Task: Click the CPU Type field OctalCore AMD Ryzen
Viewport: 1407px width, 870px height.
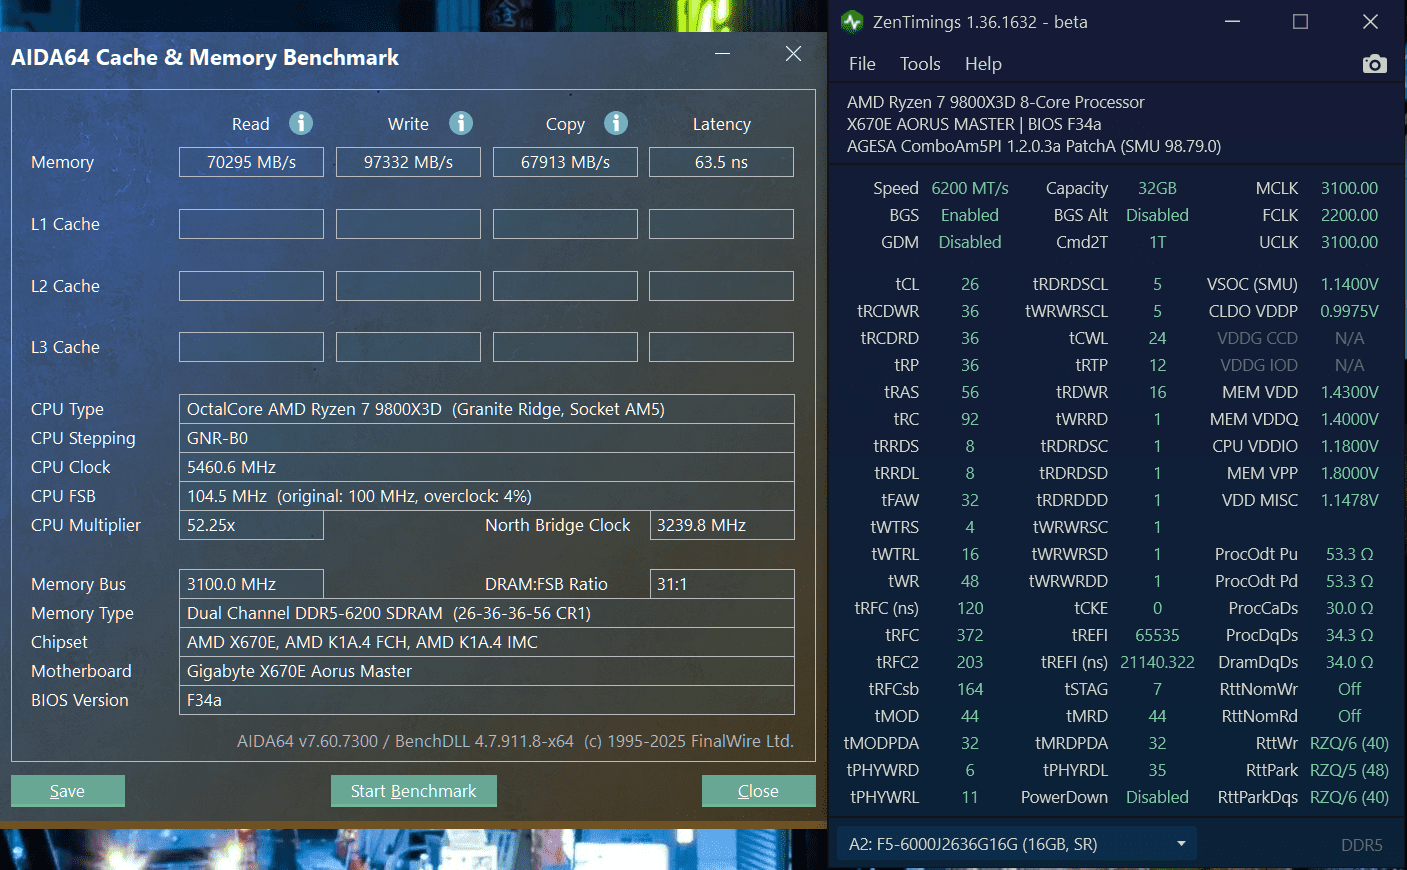Action: tap(487, 409)
